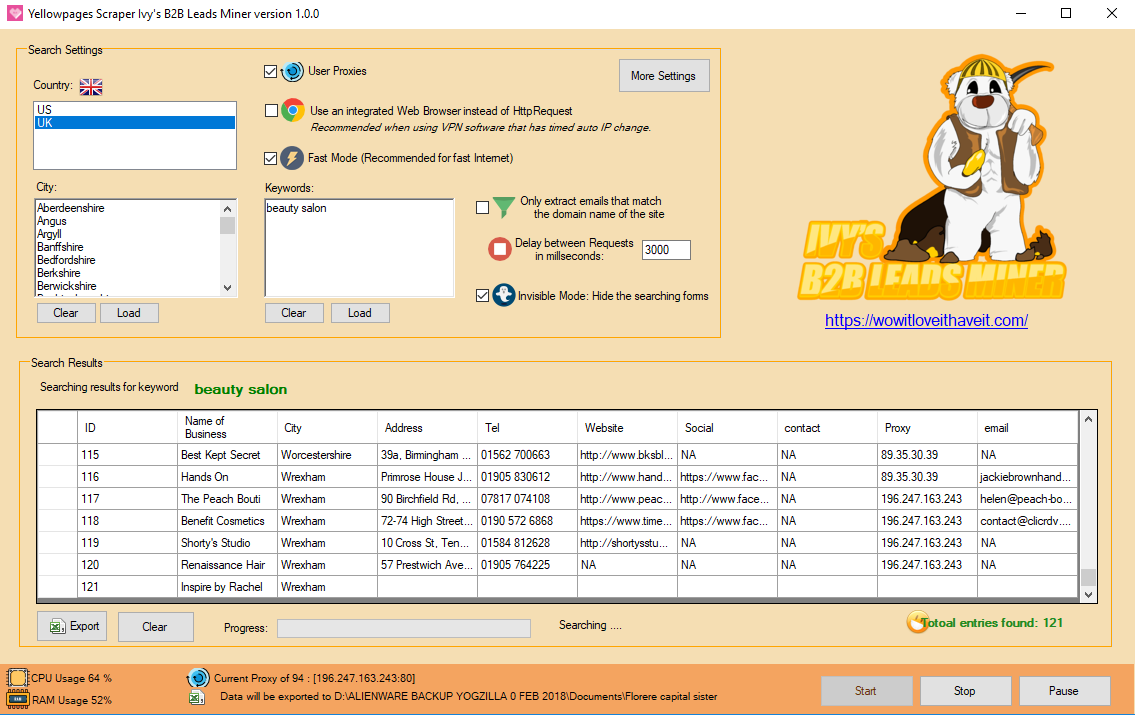Screen dimensions: 1135x715
Task: Click the results table scroll down arrow
Action: coord(1088,594)
